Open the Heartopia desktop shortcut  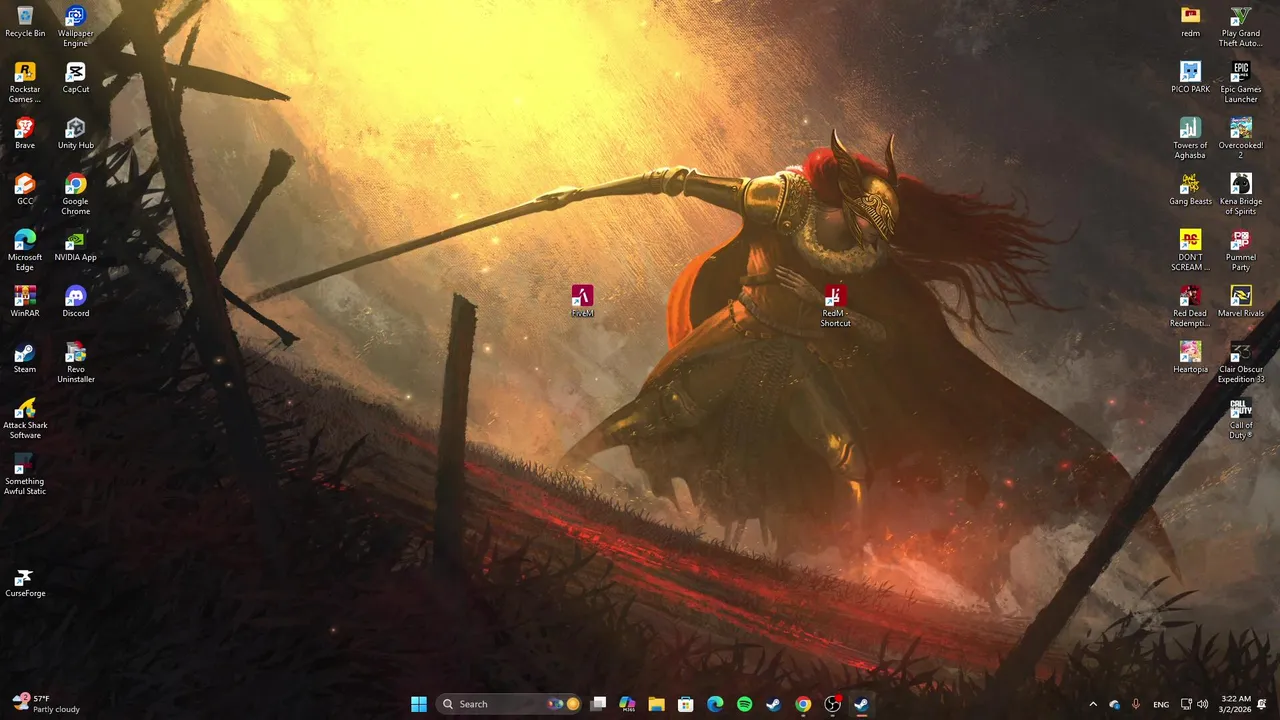pos(1190,358)
